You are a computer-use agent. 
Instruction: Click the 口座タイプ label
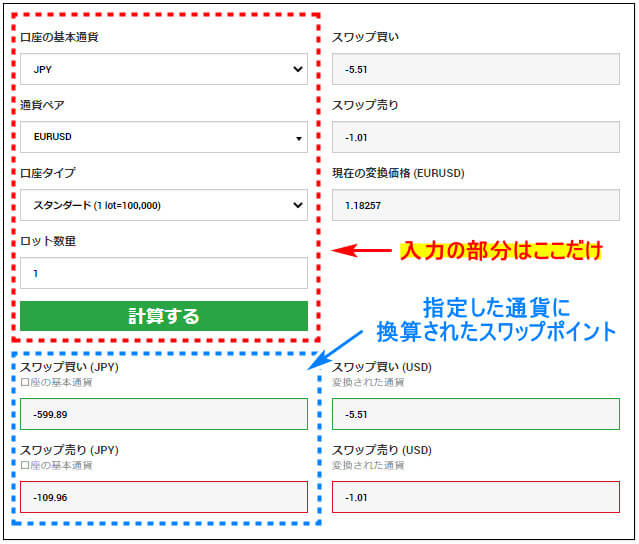point(48,173)
